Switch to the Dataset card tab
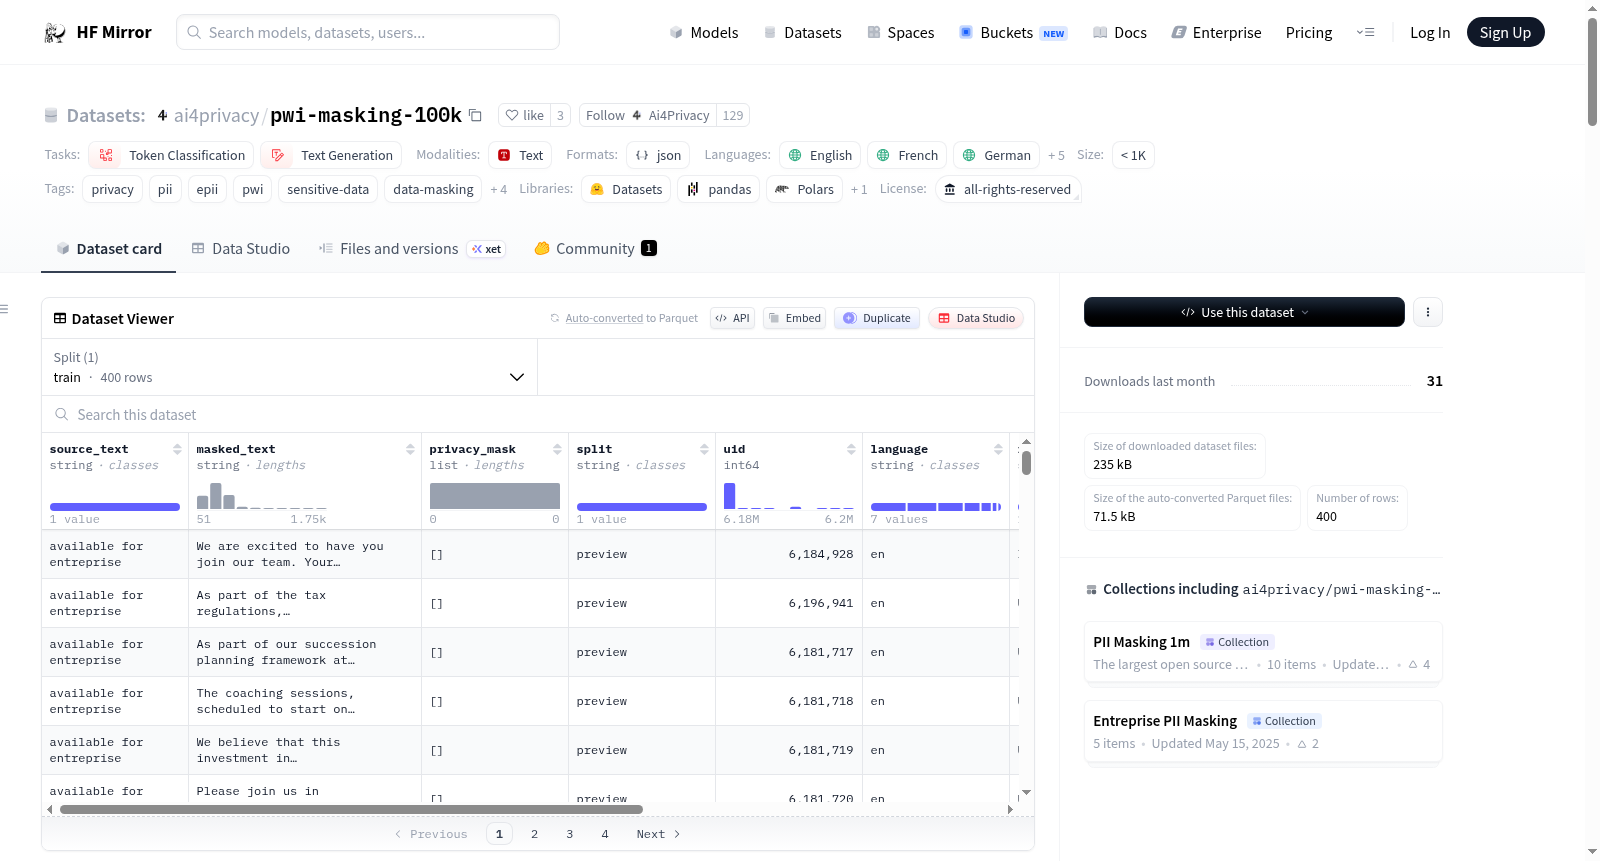 (109, 249)
